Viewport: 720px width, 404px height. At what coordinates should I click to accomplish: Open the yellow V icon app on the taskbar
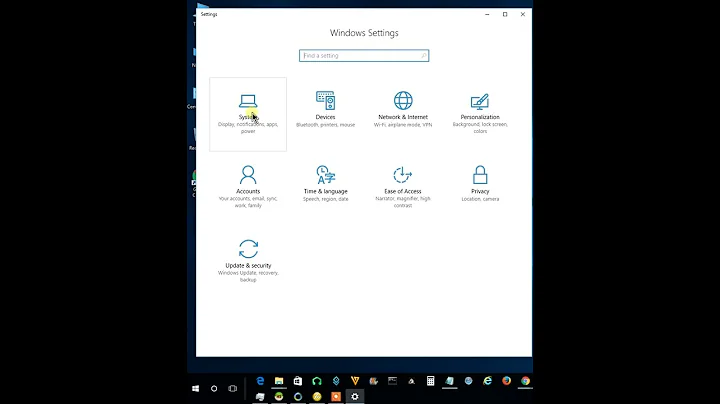click(x=355, y=381)
